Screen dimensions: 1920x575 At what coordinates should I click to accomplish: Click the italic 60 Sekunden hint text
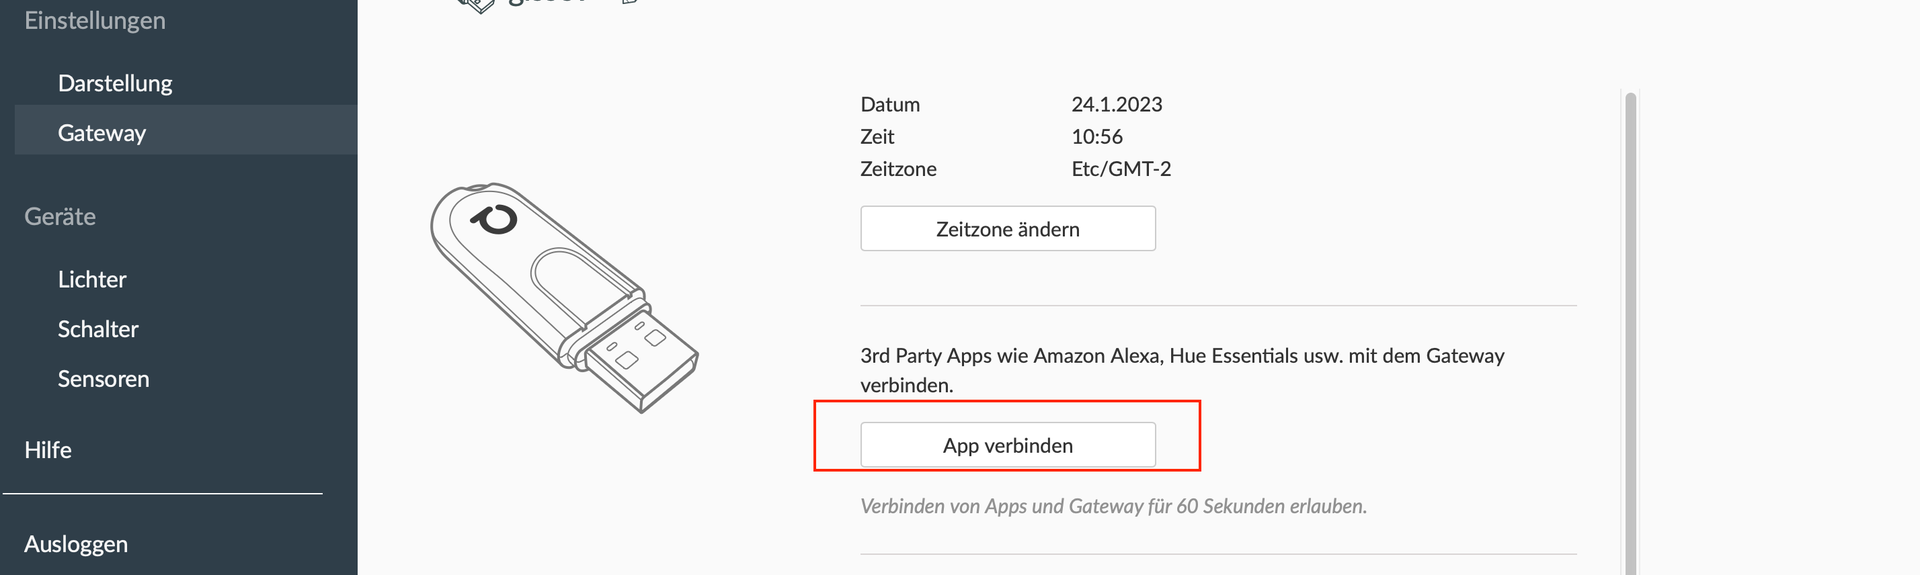point(1113,506)
